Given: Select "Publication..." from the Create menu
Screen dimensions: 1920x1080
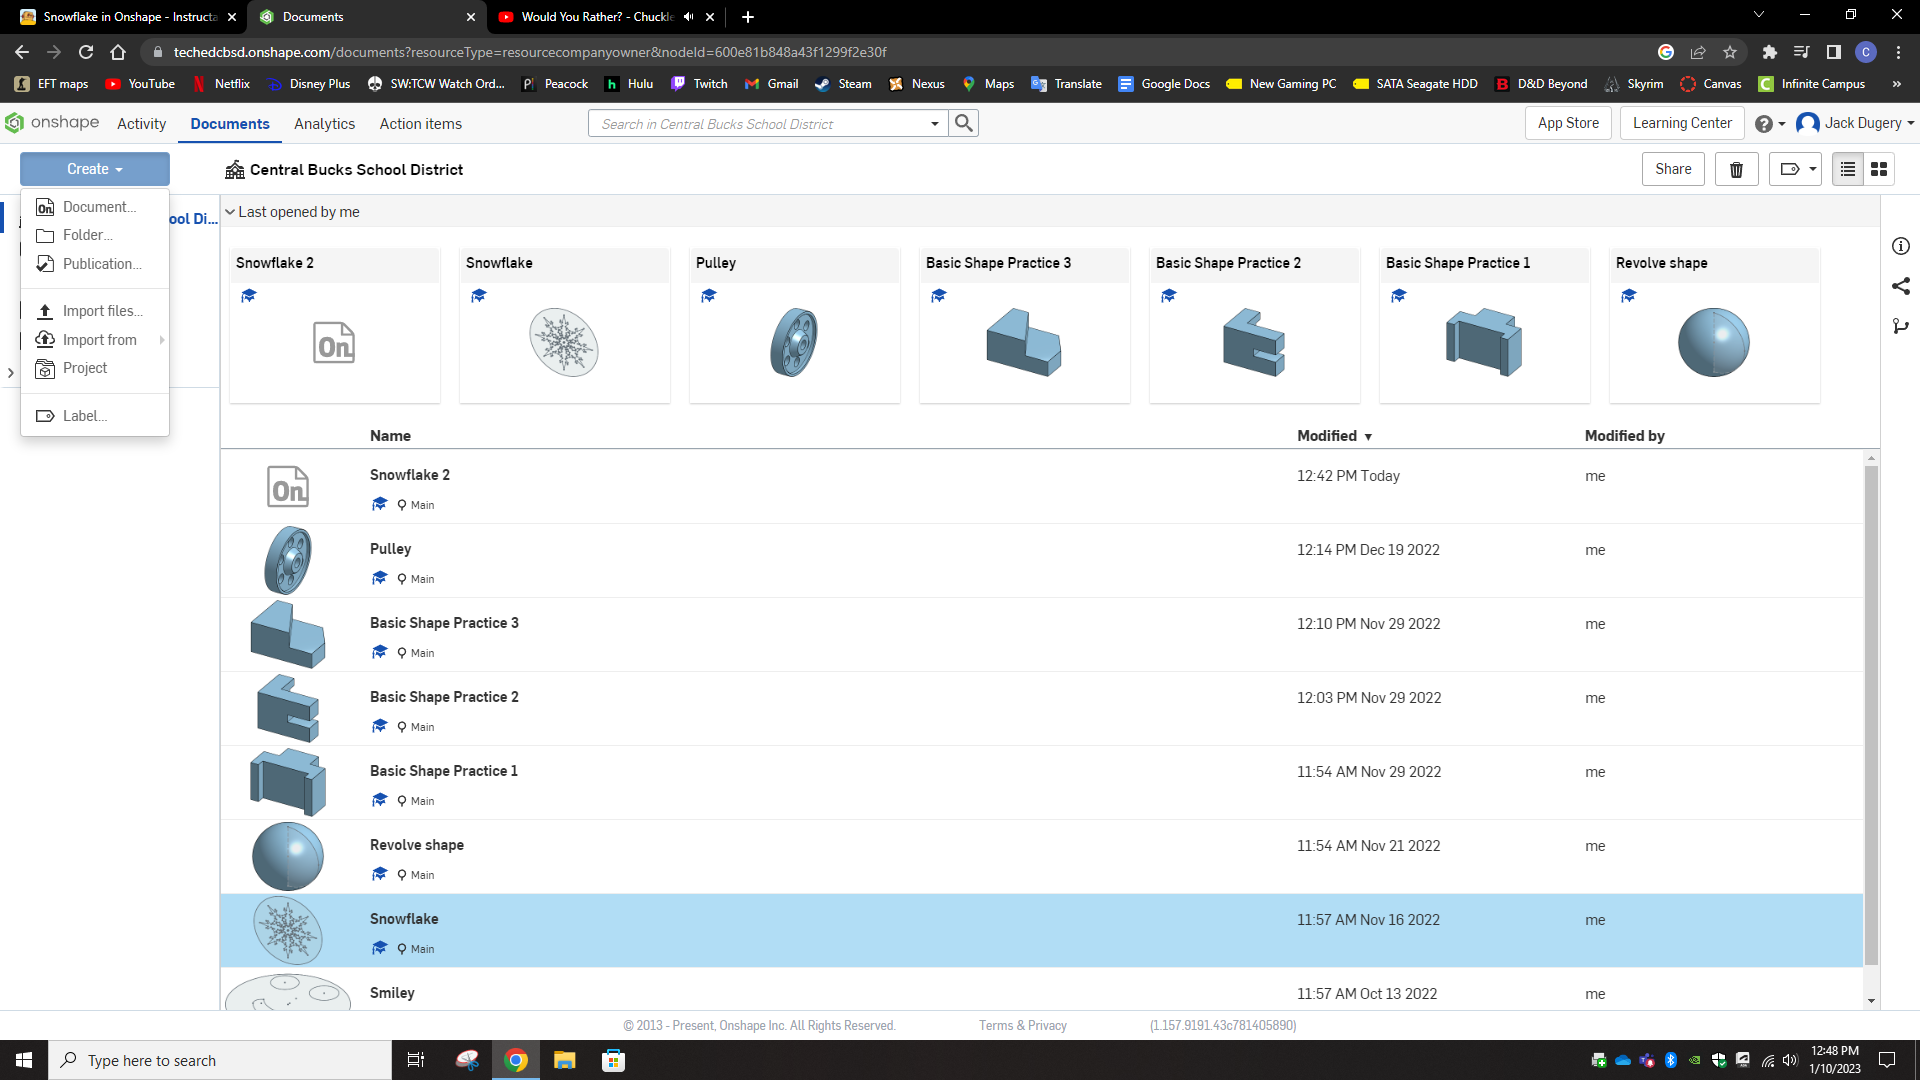Looking at the screenshot, I should [101, 263].
